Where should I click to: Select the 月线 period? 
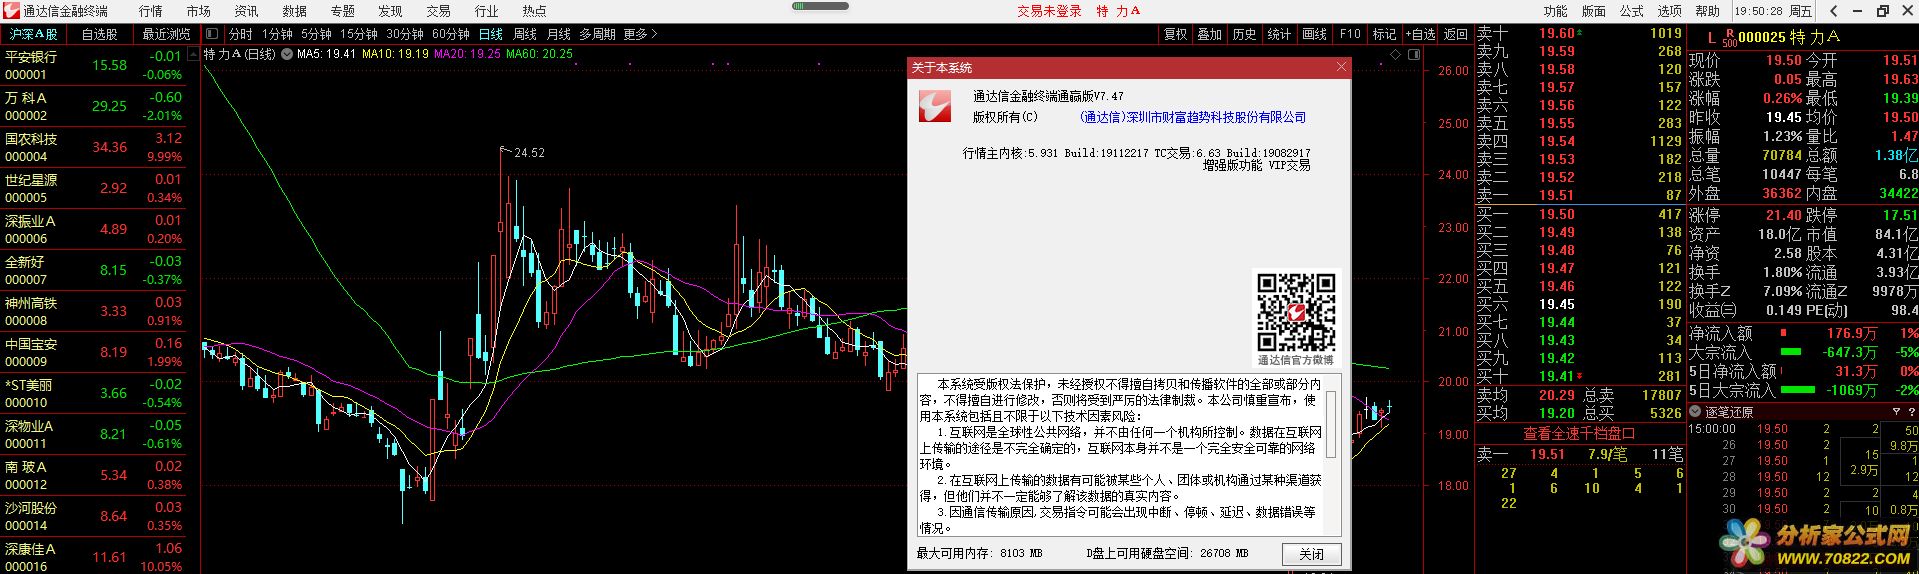click(559, 34)
